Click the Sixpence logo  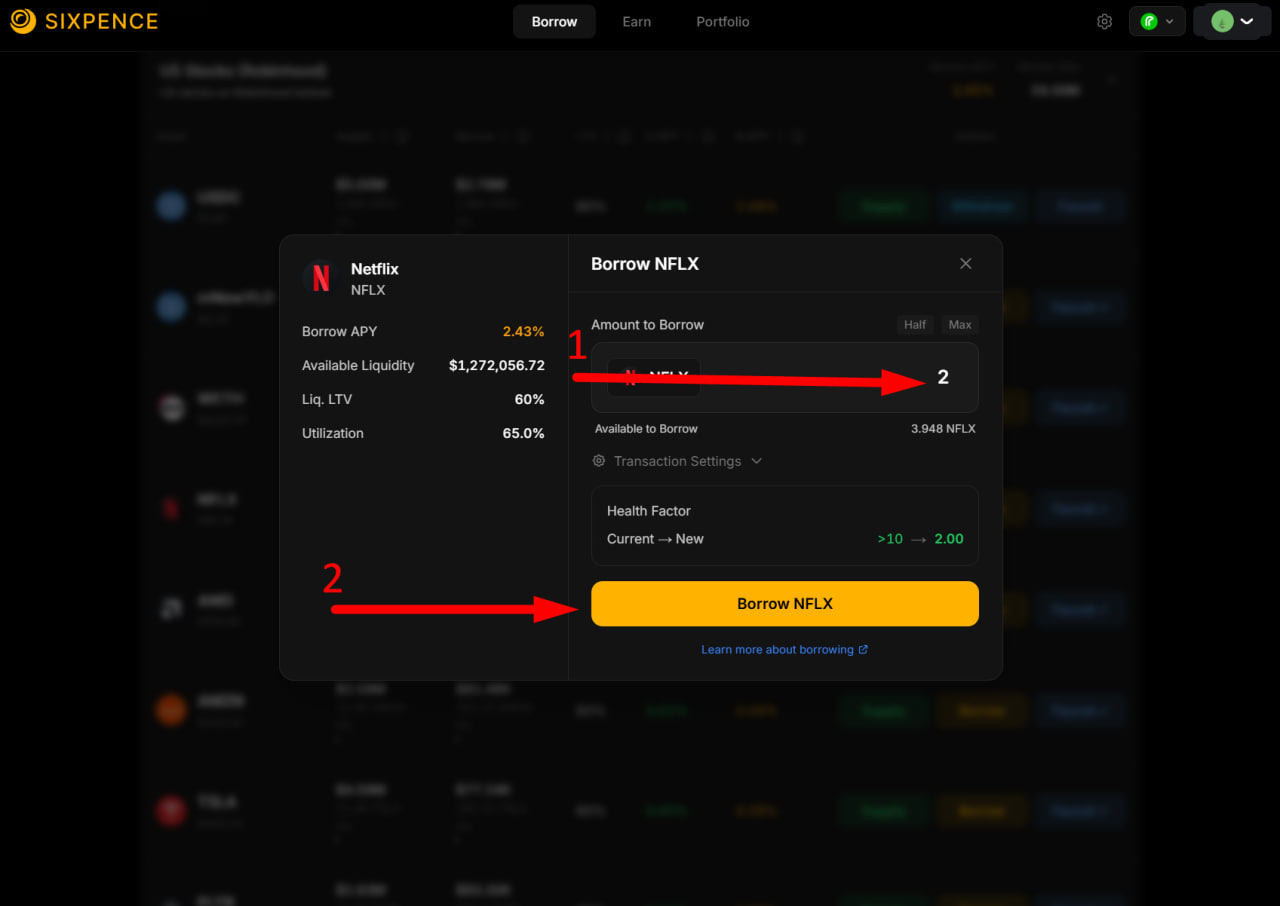pos(84,21)
